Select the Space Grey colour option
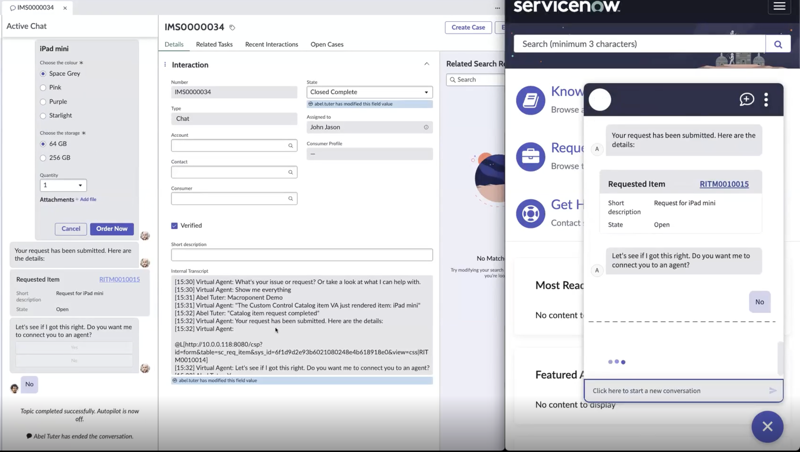The image size is (800, 452). pos(43,73)
